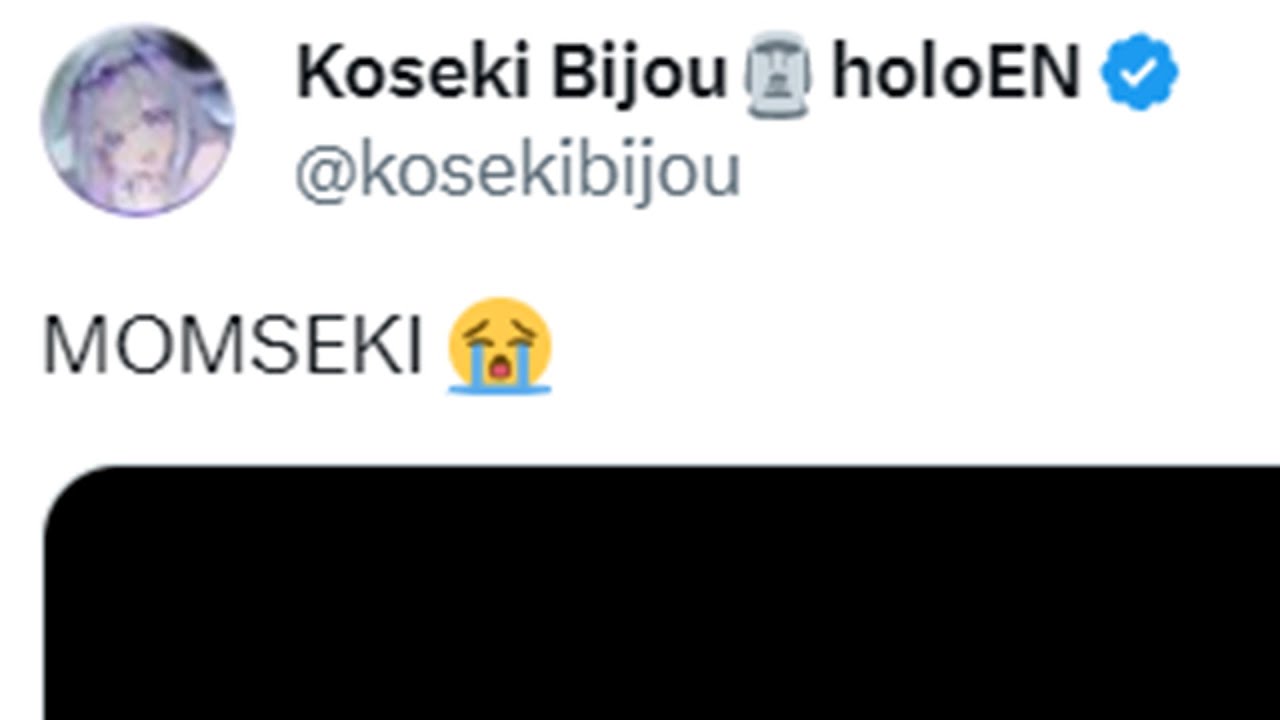
Task: Click the "holoEN" text after the moai
Action: tap(956, 73)
